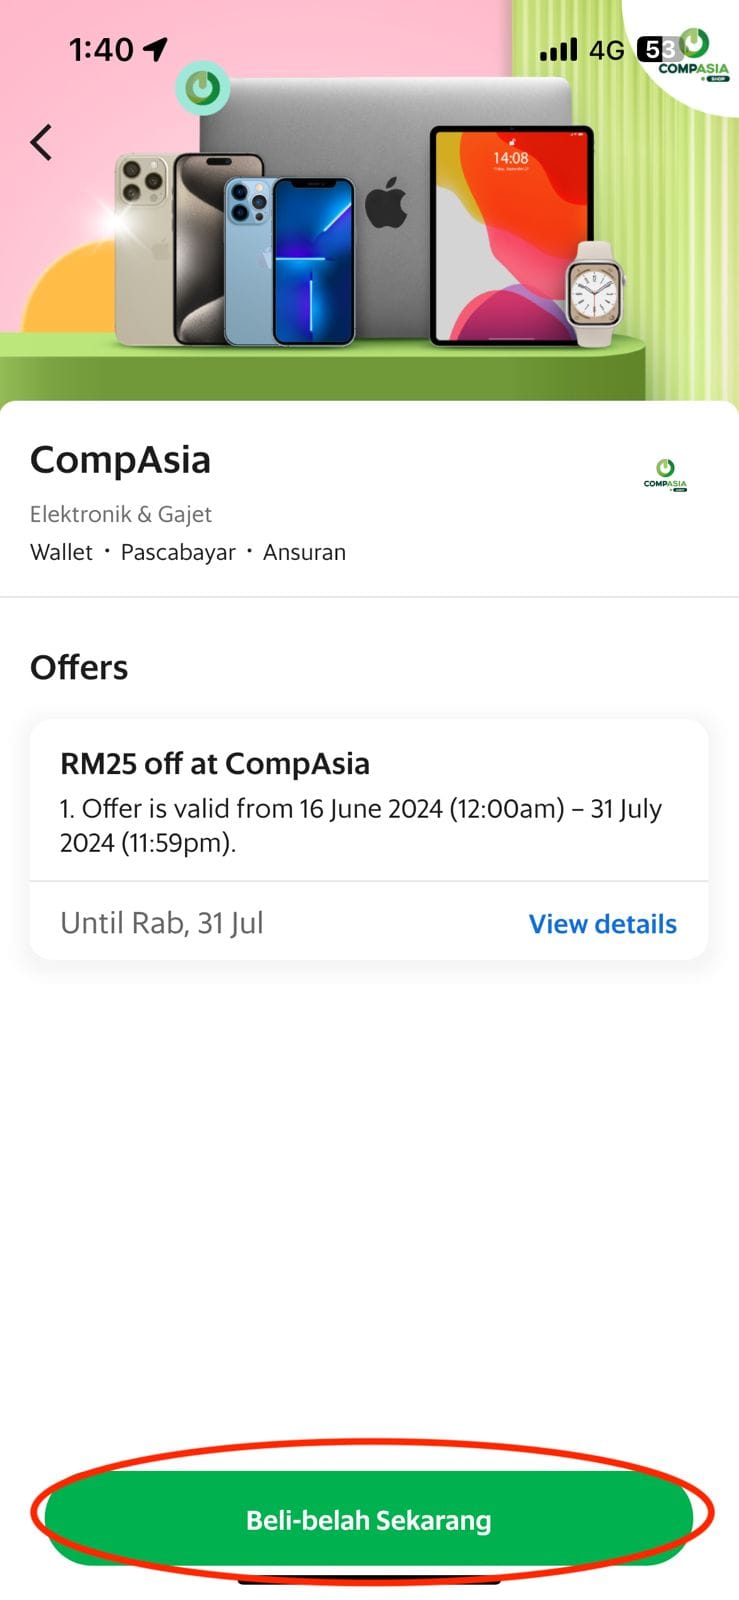Tap the Apple logo on the MacBook
Image resolution: width=739 pixels, height=1600 pixels.
point(386,204)
